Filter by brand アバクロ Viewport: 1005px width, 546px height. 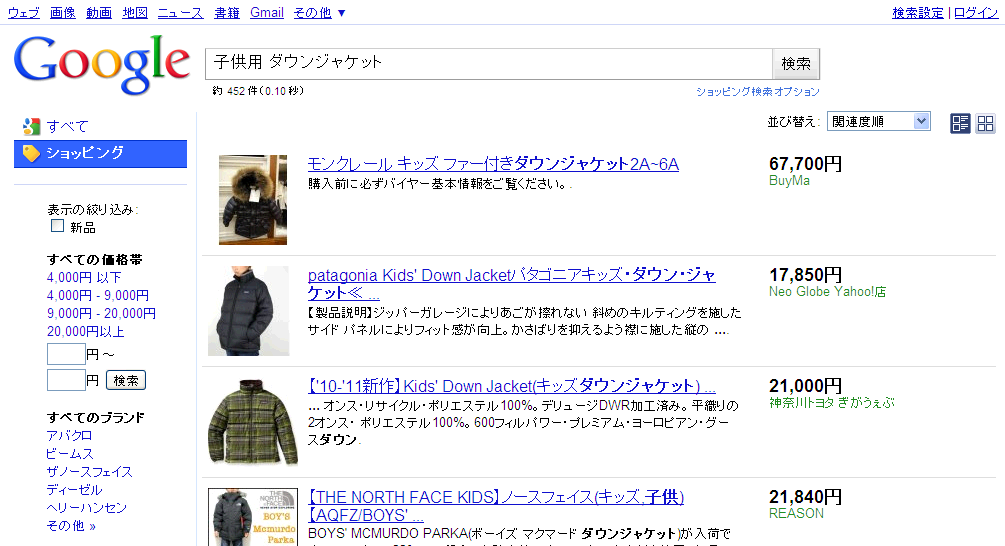[x=69, y=435]
